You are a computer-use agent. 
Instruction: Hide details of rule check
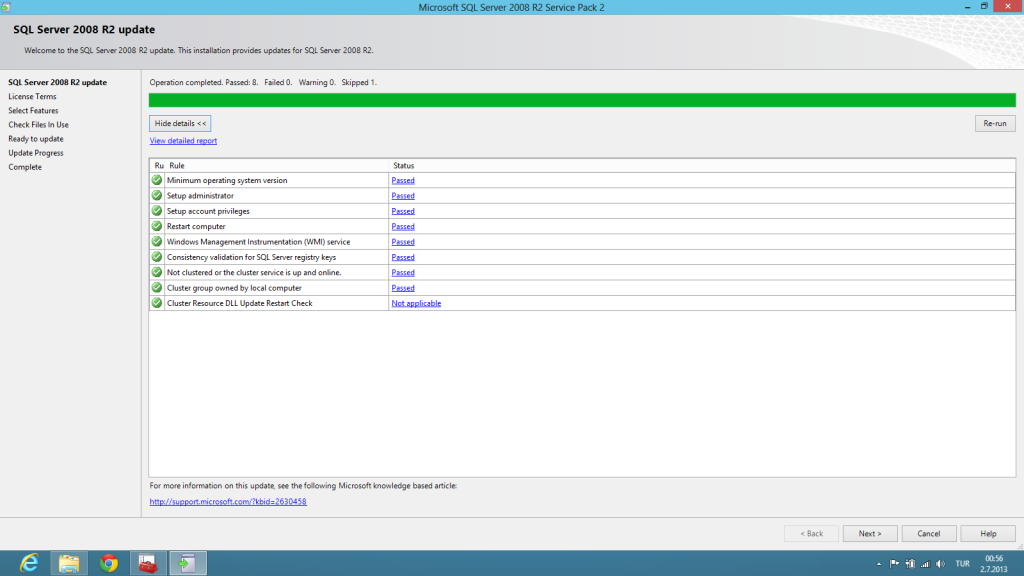pyautogui.click(x=180, y=123)
